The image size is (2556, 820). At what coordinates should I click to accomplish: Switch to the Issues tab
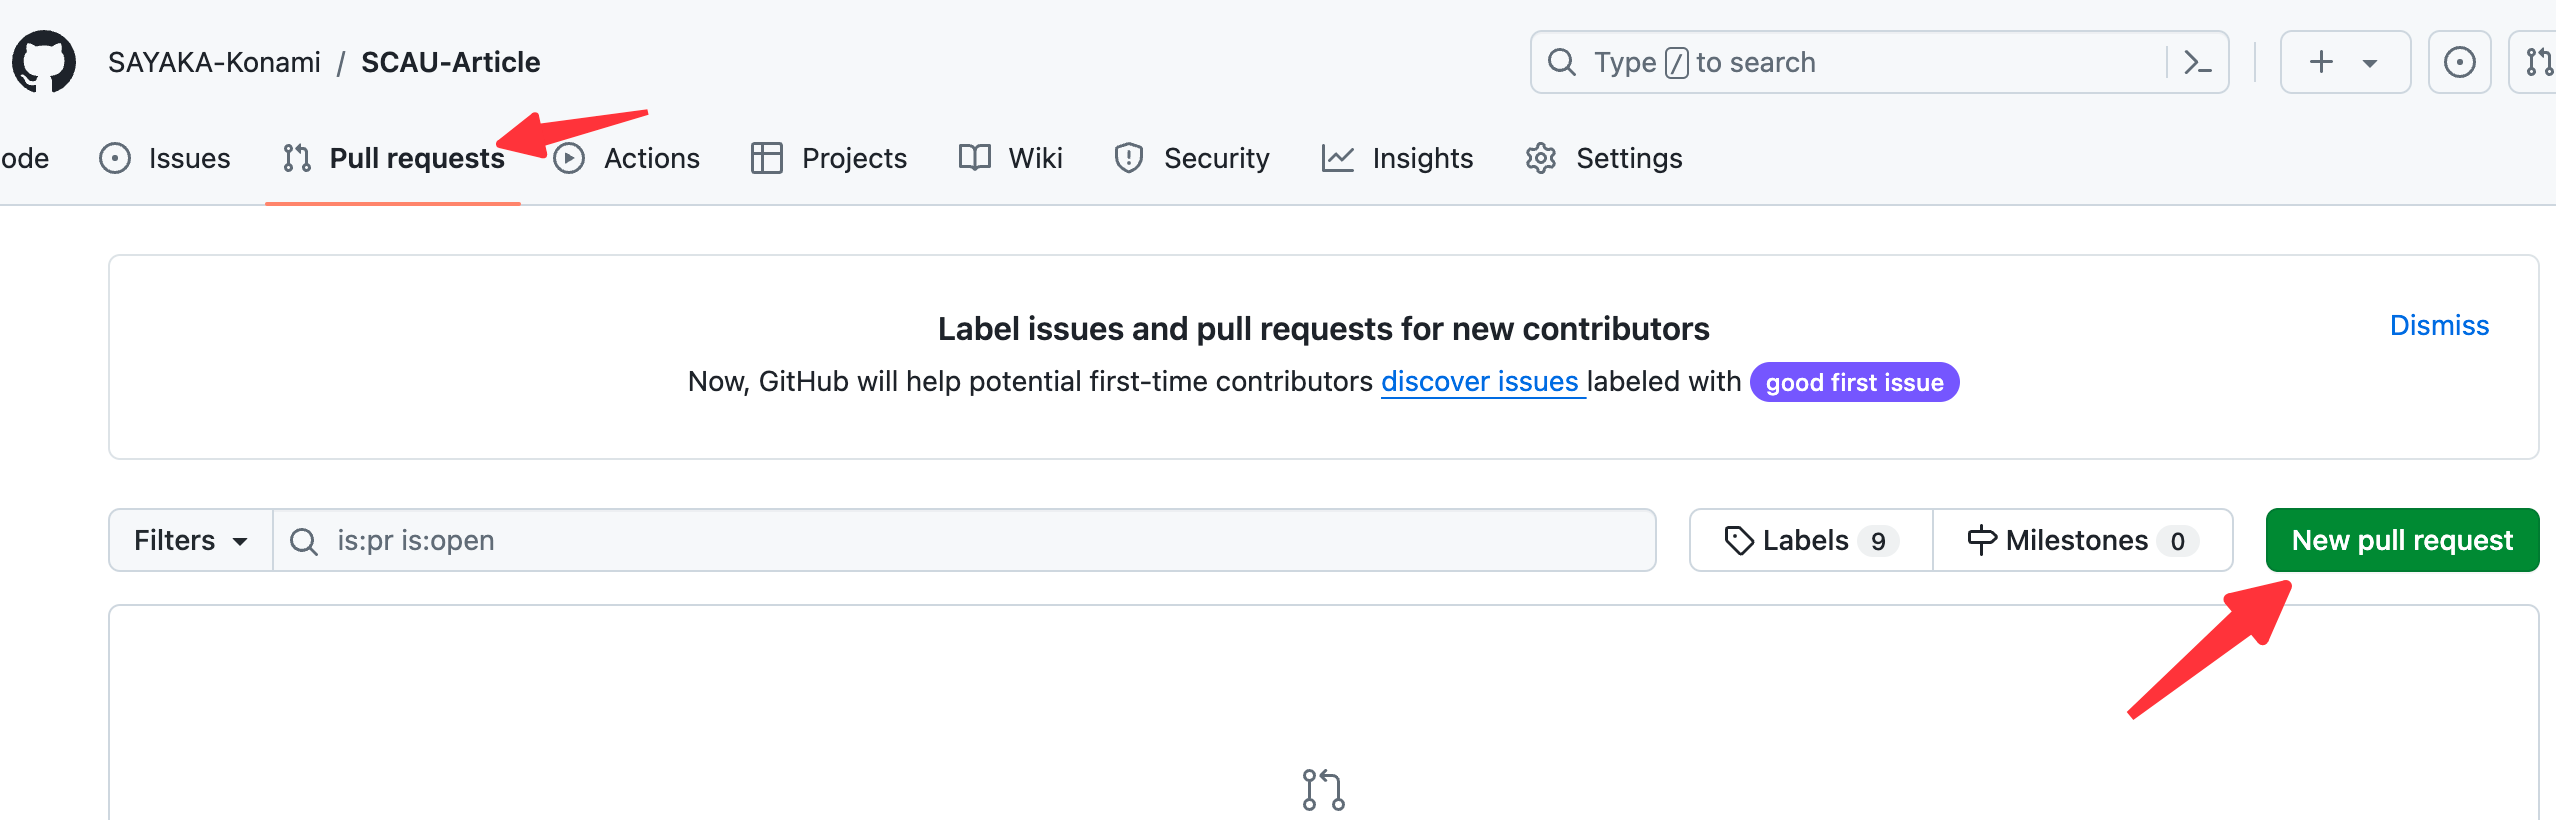click(x=165, y=158)
